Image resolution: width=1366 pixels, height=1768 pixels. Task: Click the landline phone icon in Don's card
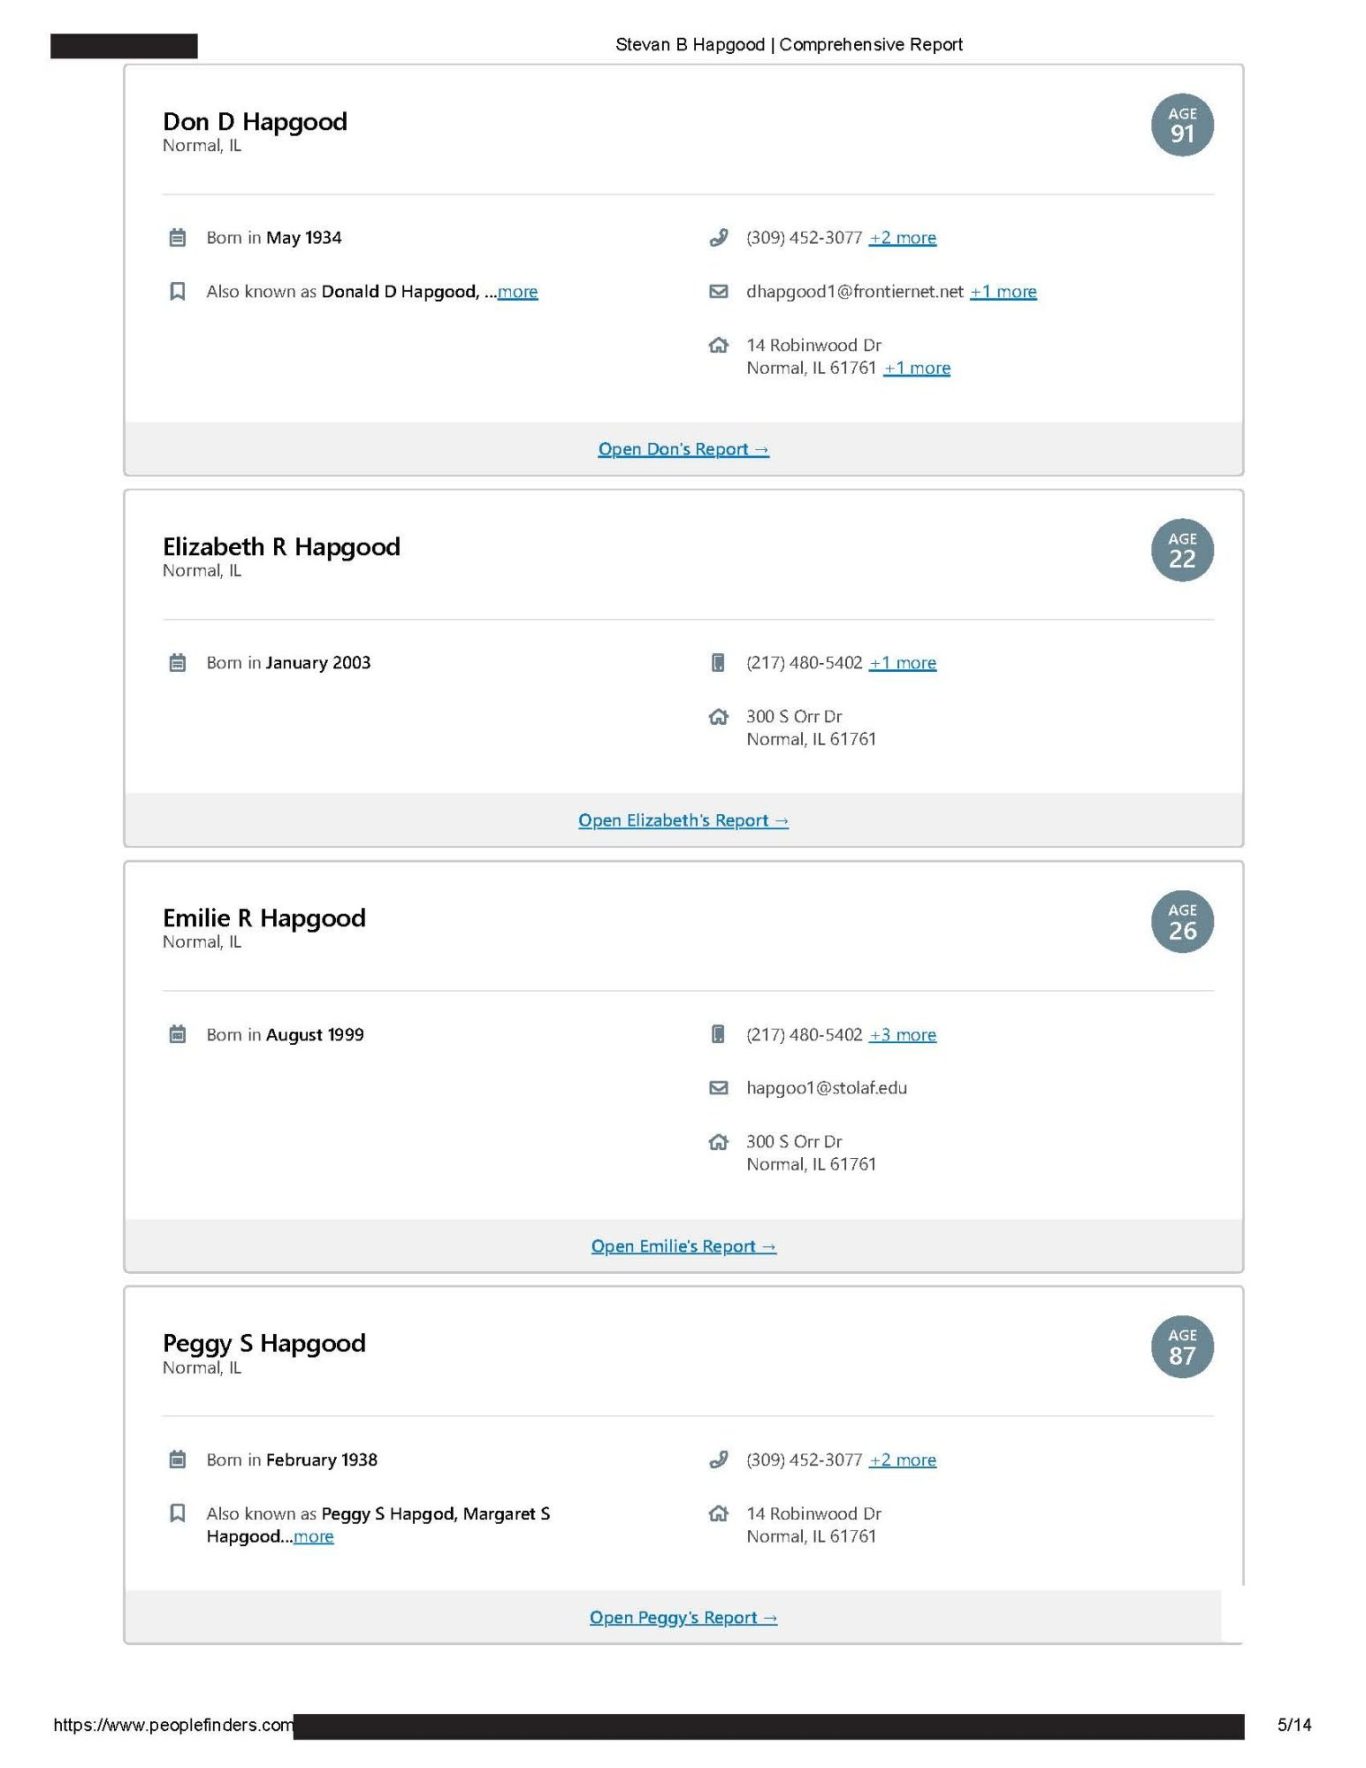point(718,238)
